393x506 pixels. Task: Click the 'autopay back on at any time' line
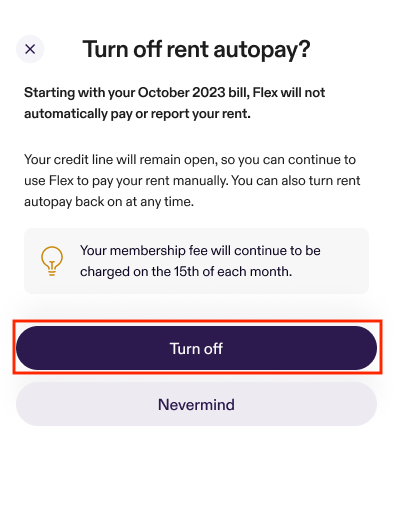[109, 202]
